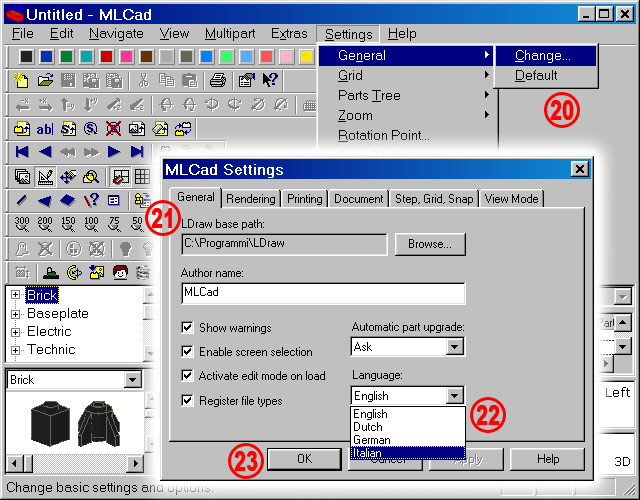Toggle the Enable screen selection checkbox
This screenshot has height=500, width=640.
187,351
